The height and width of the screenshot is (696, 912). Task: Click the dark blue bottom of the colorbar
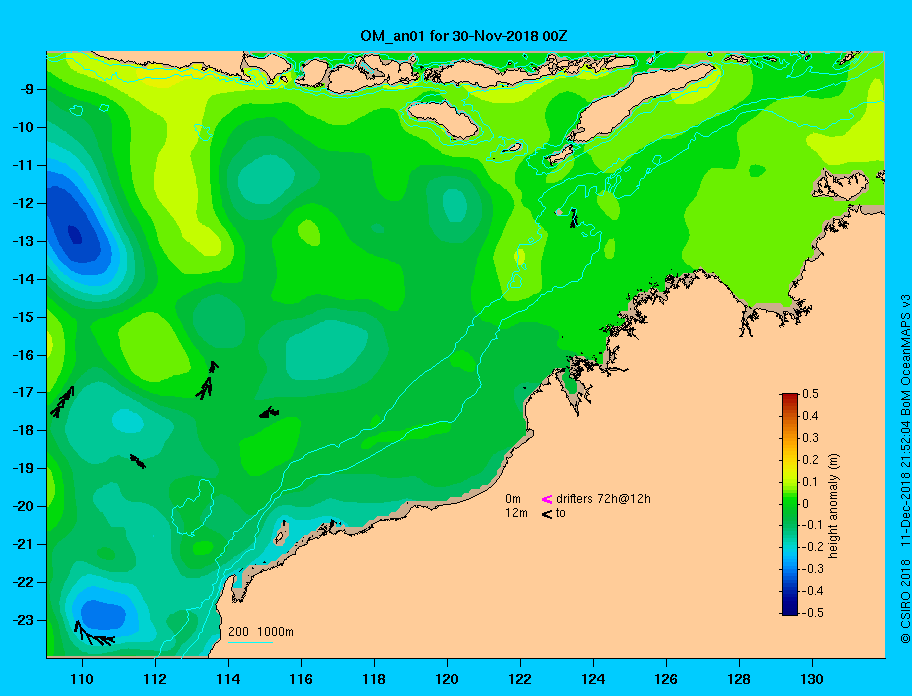click(x=790, y=610)
